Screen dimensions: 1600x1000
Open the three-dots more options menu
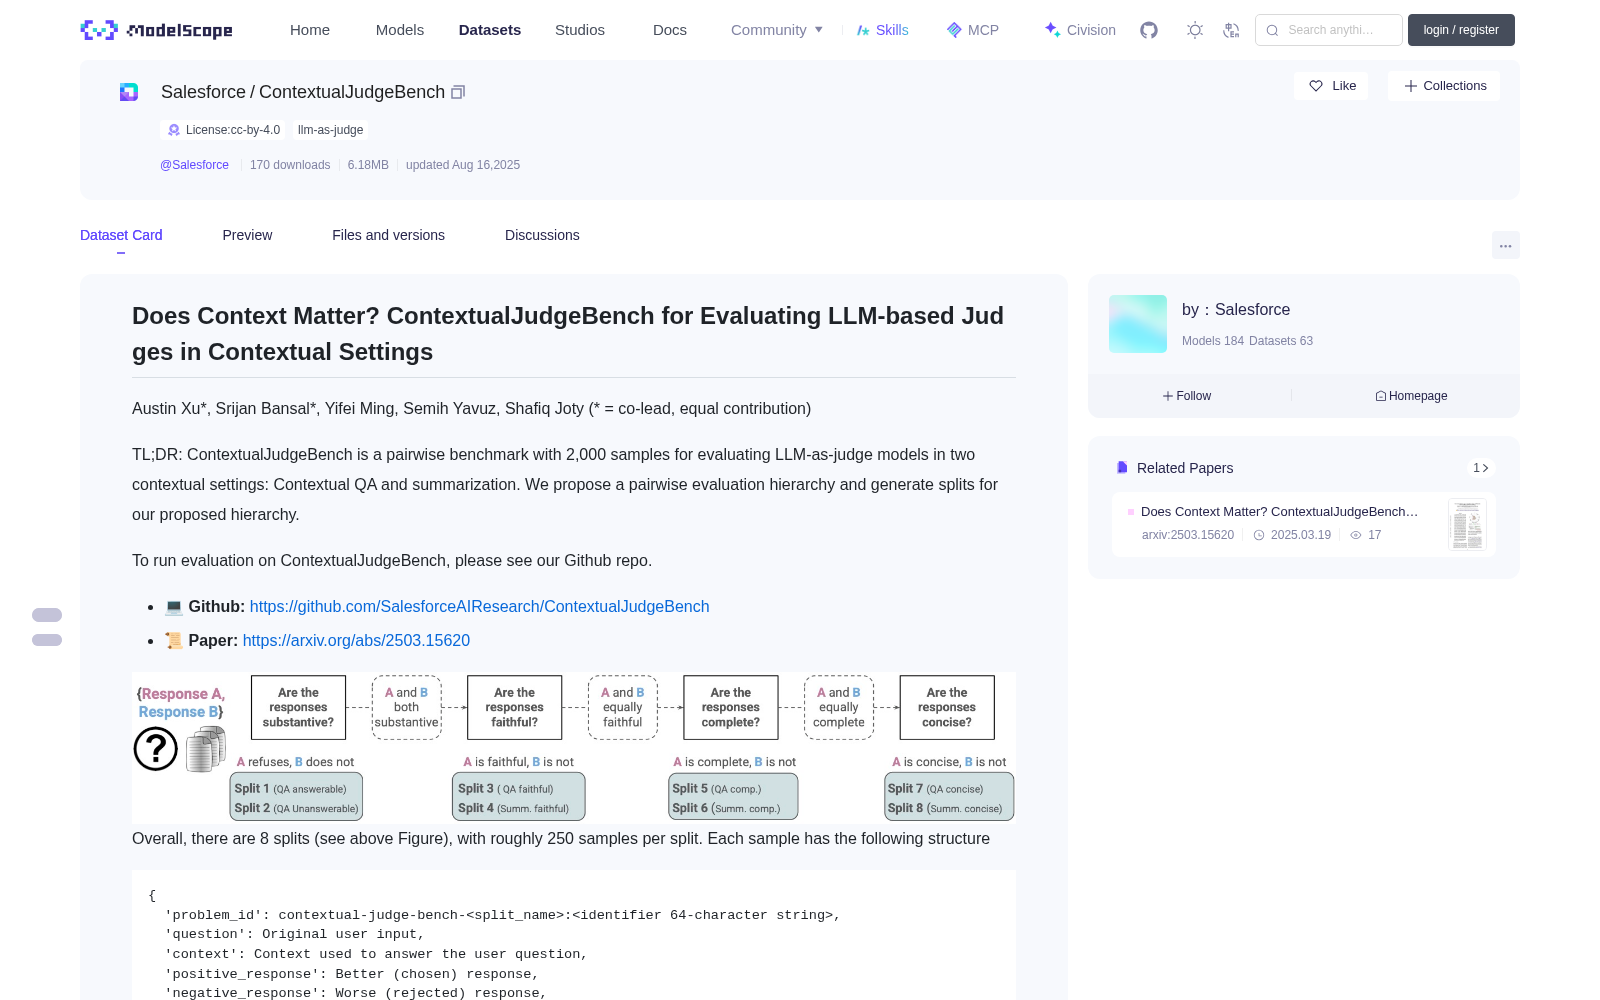pos(1505,245)
